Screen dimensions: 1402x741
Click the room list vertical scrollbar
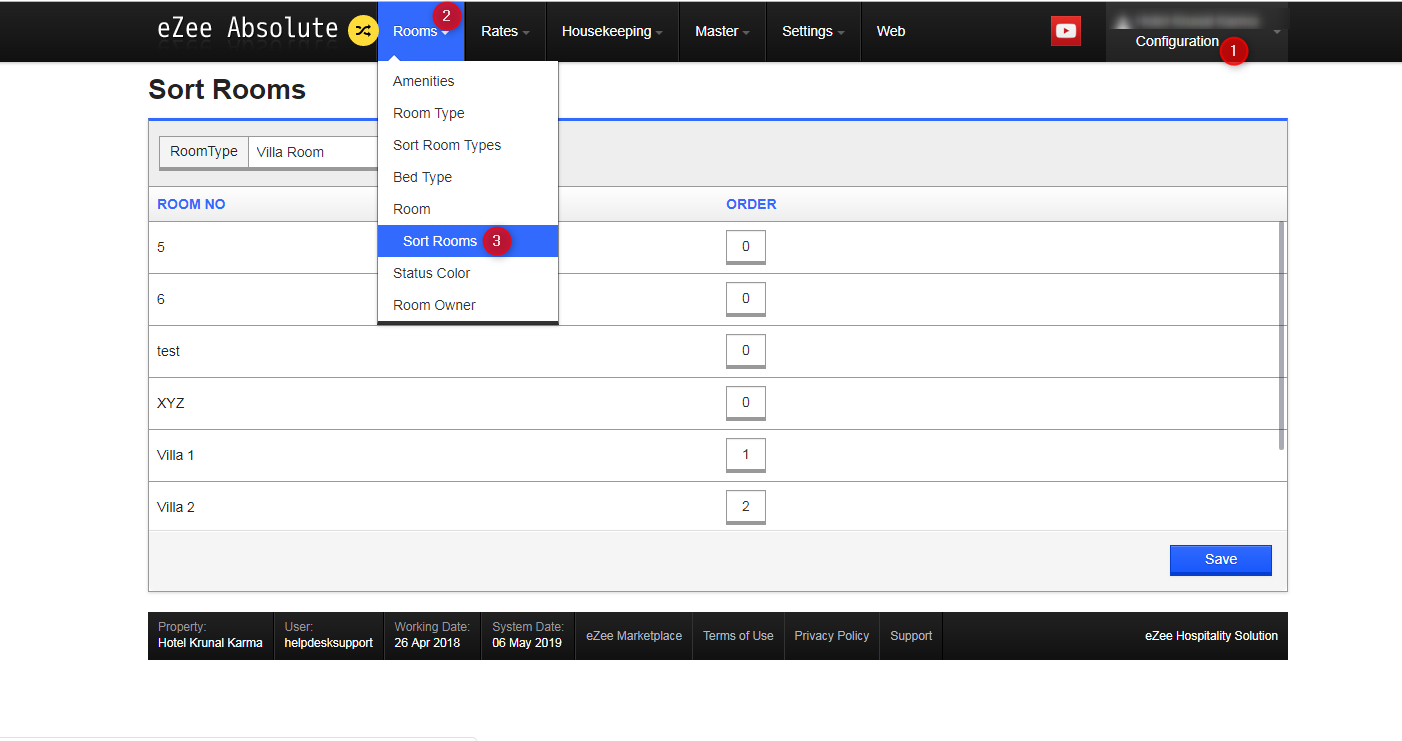point(1282,336)
